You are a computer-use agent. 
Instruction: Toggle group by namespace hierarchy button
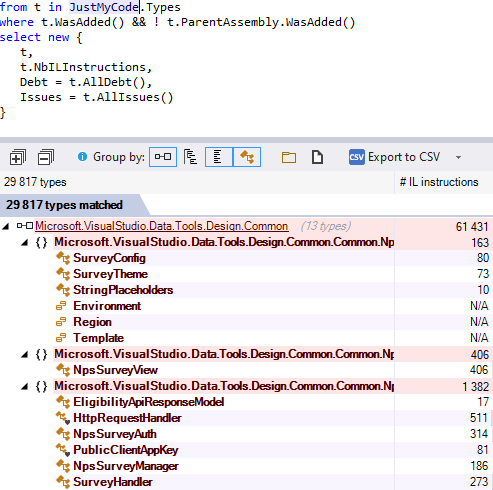pyautogui.click(x=190, y=157)
